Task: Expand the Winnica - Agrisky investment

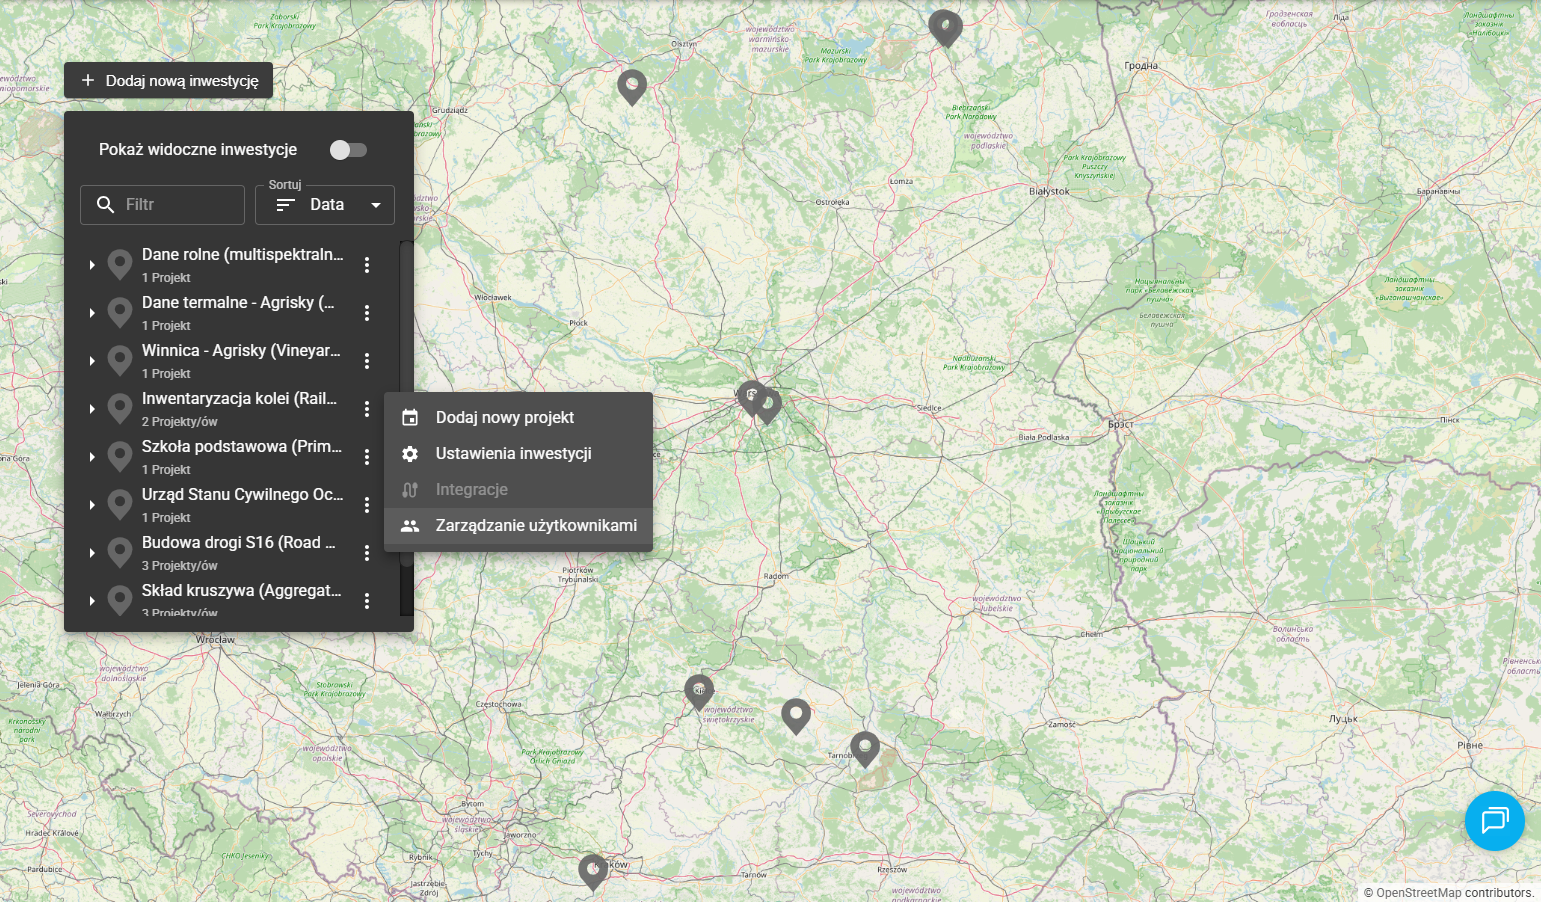Action: (x=92, y=361)
